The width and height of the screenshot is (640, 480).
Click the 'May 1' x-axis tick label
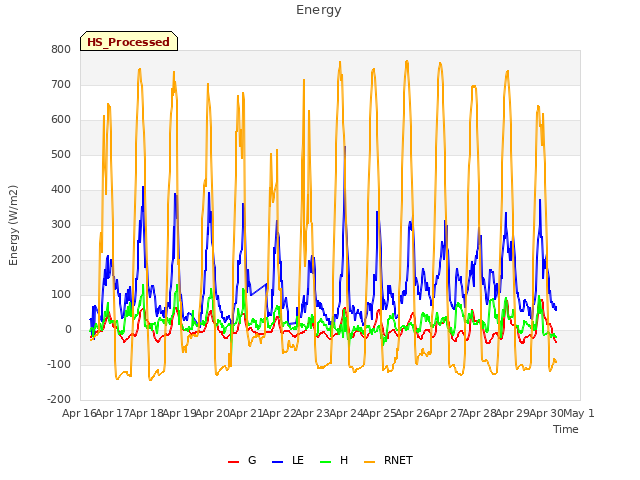coord(578,413)
